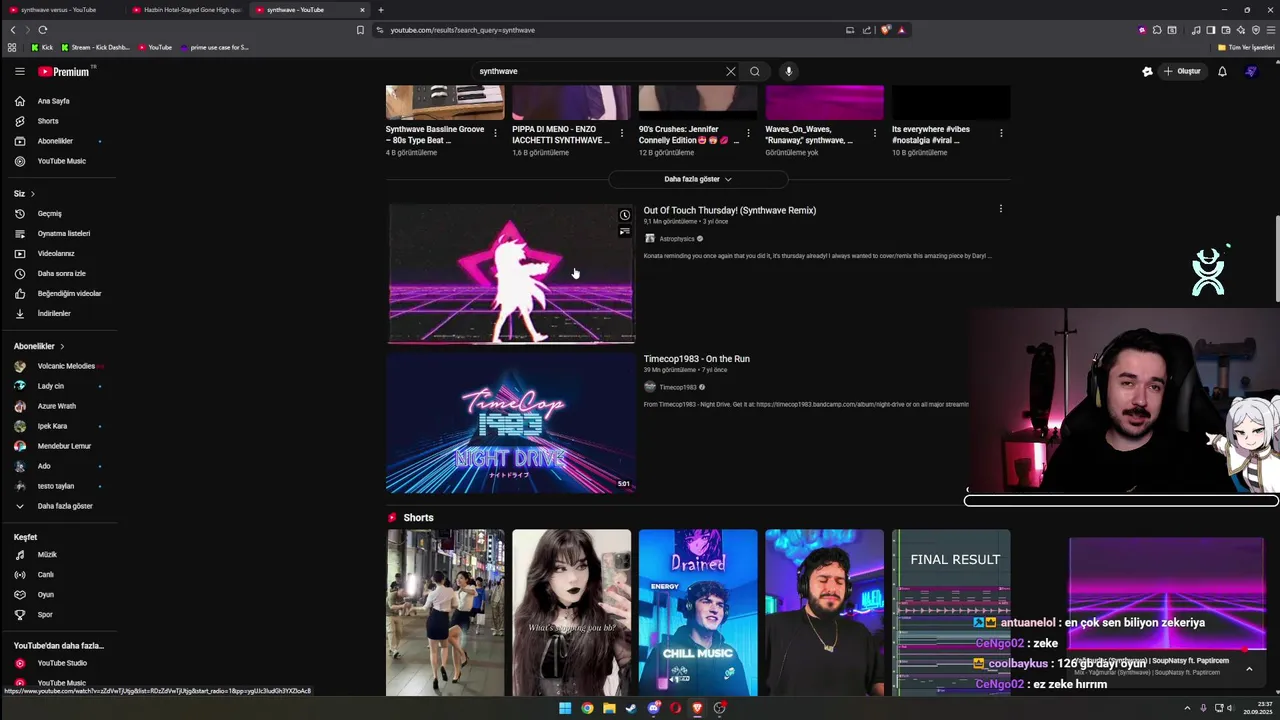Open the YouTube hamburger guide menu

click(x=19, y=71)
